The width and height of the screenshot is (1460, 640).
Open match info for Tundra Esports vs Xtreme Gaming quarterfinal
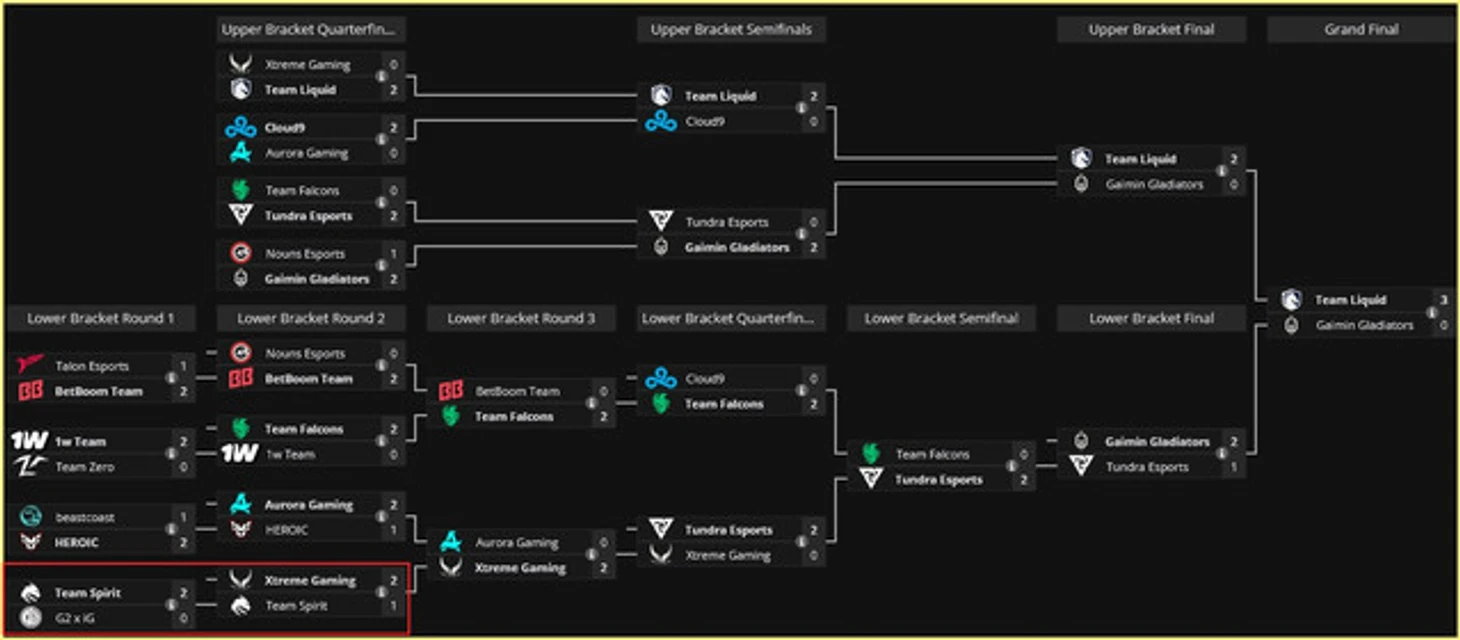tap(801, 542)
